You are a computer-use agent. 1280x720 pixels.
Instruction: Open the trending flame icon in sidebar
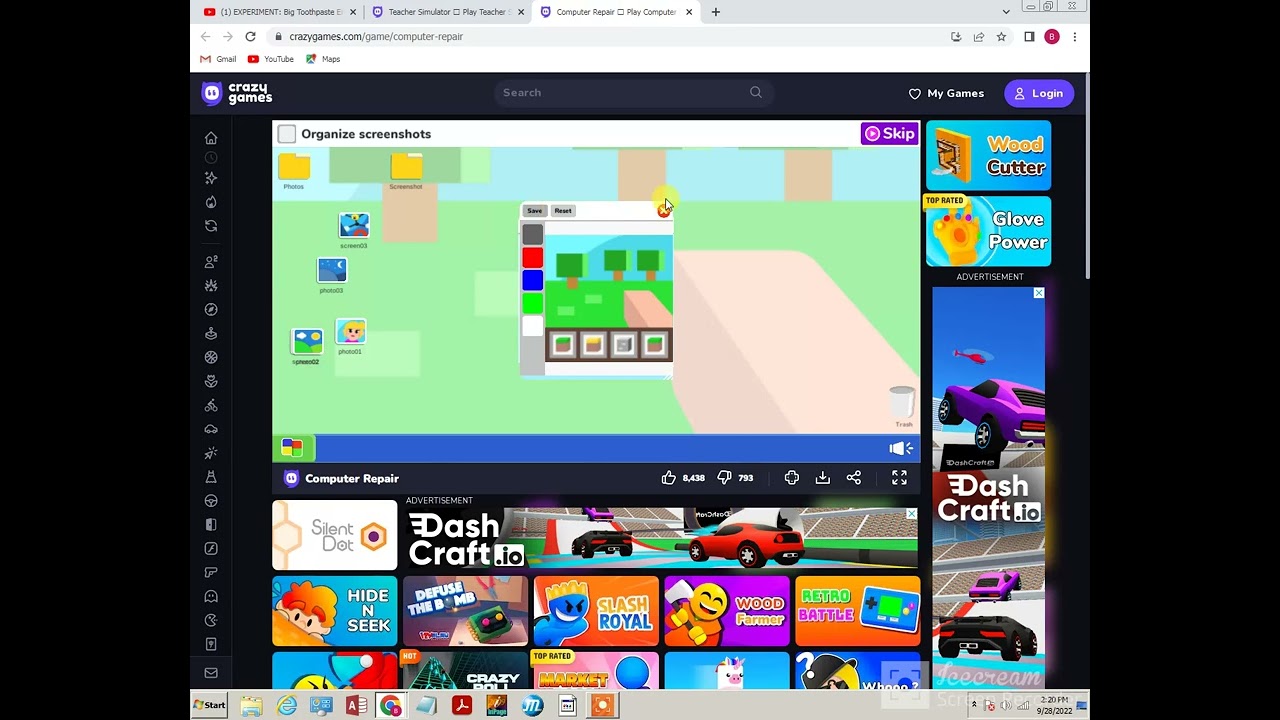[211, 202]
